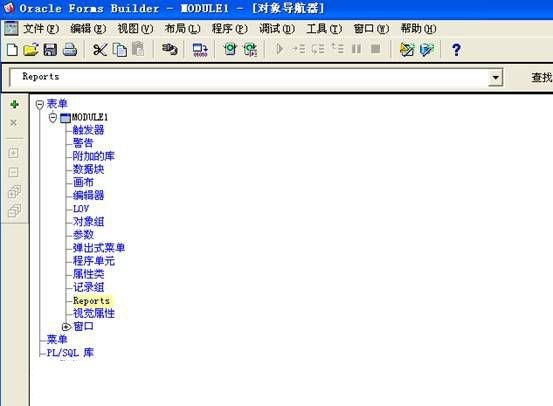Select the 属性类 tree item
The image size is (553, 406).
89,274
